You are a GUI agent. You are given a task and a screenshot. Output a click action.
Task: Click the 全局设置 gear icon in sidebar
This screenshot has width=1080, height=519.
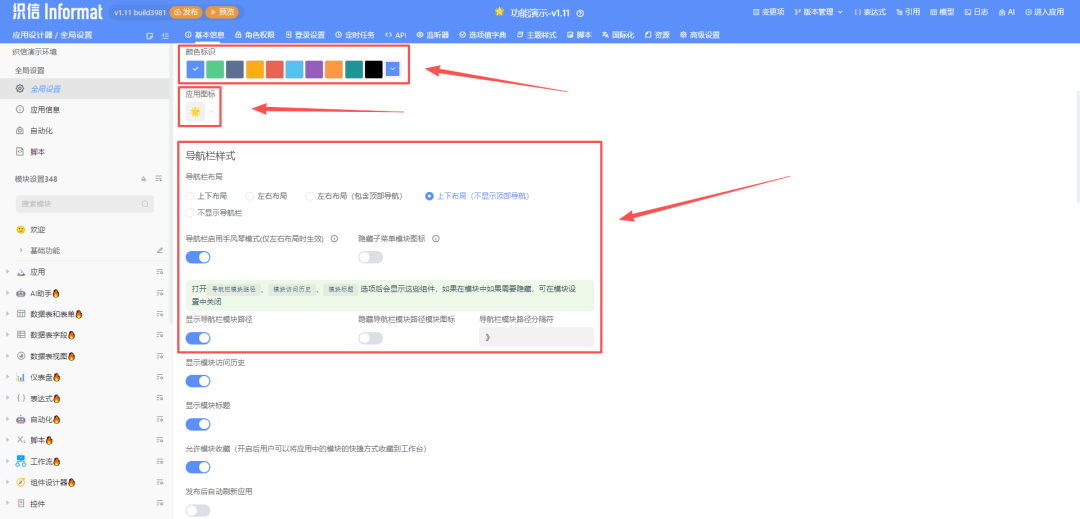20,89
